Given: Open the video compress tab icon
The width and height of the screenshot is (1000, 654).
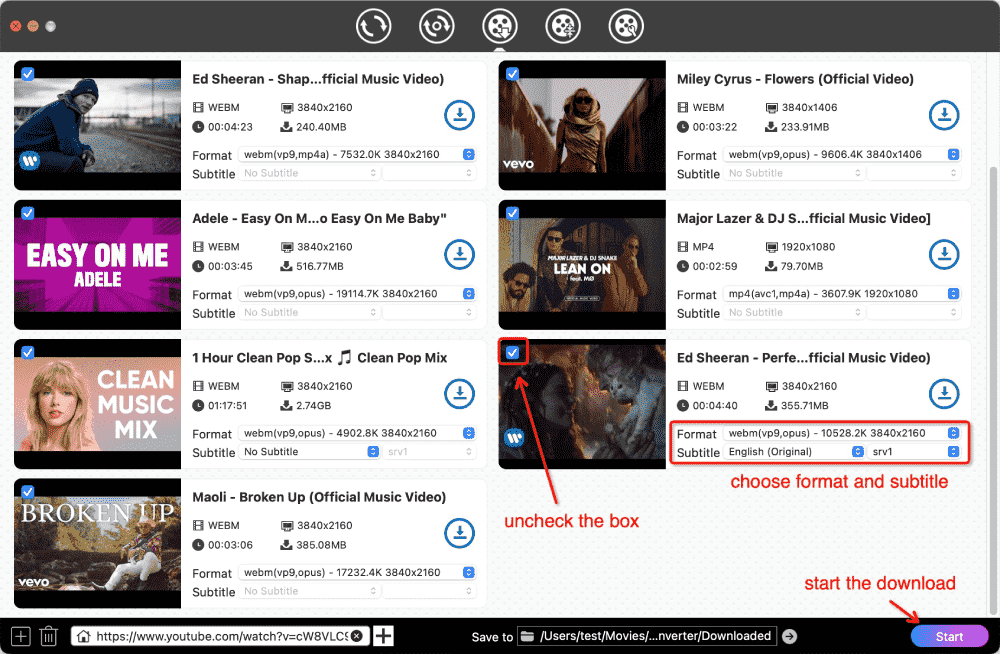Looking at the screenshot, I should pos(563,26).
